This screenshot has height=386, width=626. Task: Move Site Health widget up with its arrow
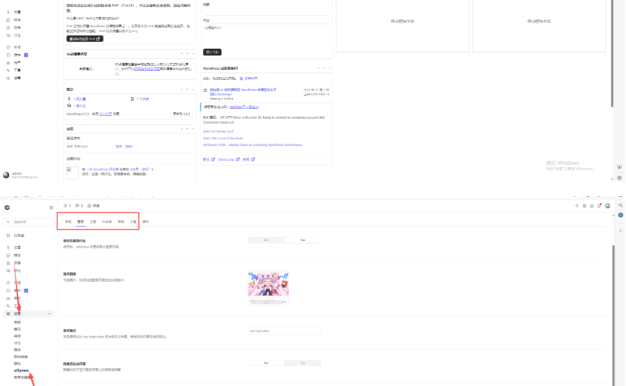[x=182, y=53]
